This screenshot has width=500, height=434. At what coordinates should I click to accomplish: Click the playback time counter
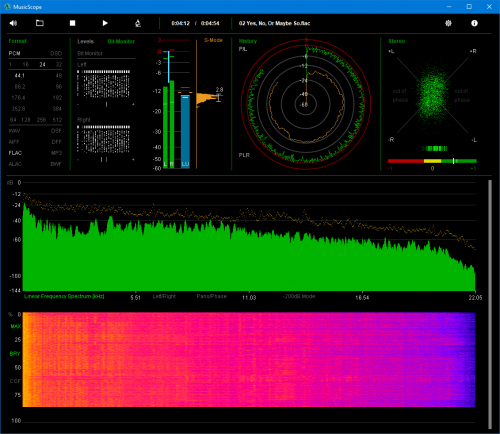pyautogui.click(x=195, y=23)
